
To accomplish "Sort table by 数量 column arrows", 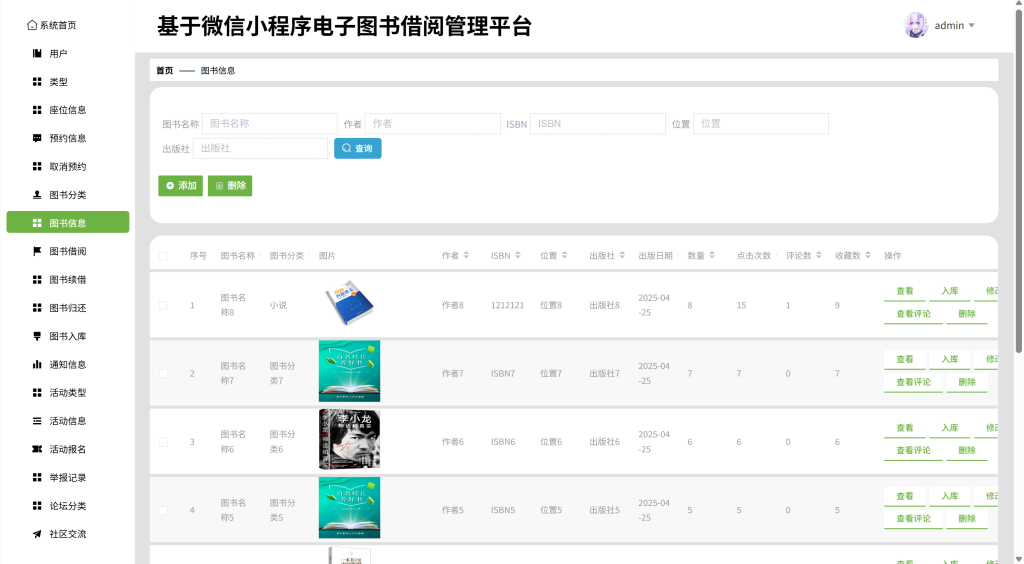I will click(712, 255).
